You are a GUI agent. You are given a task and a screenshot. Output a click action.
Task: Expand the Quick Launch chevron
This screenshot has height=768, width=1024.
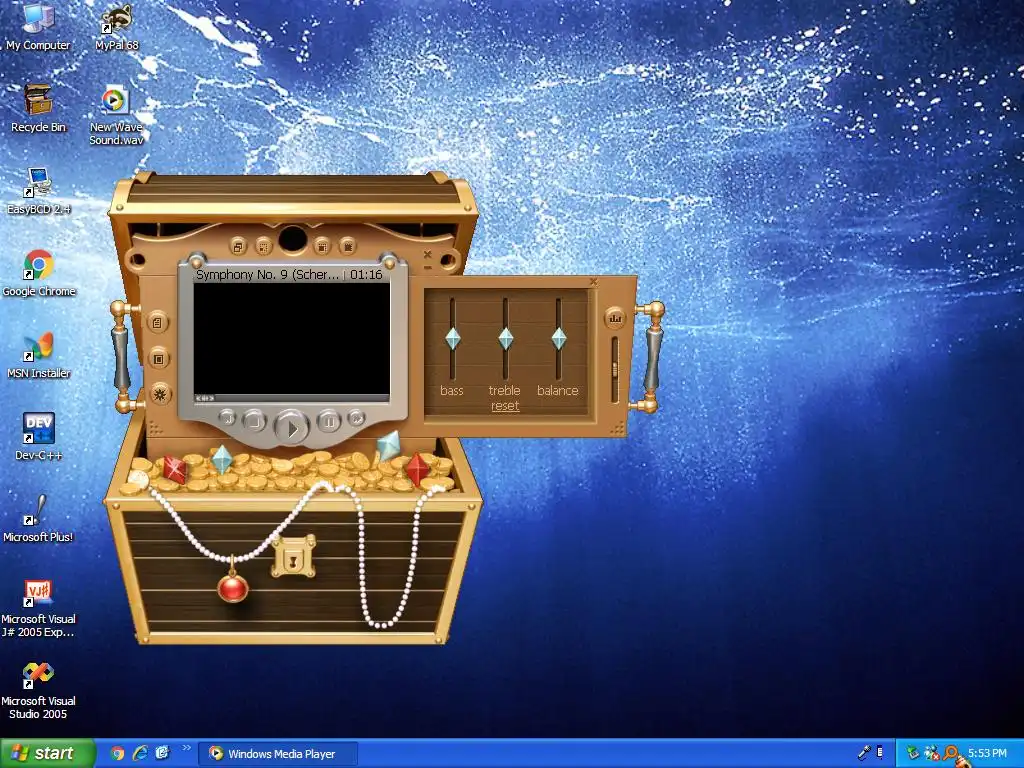tap(186, 748)
